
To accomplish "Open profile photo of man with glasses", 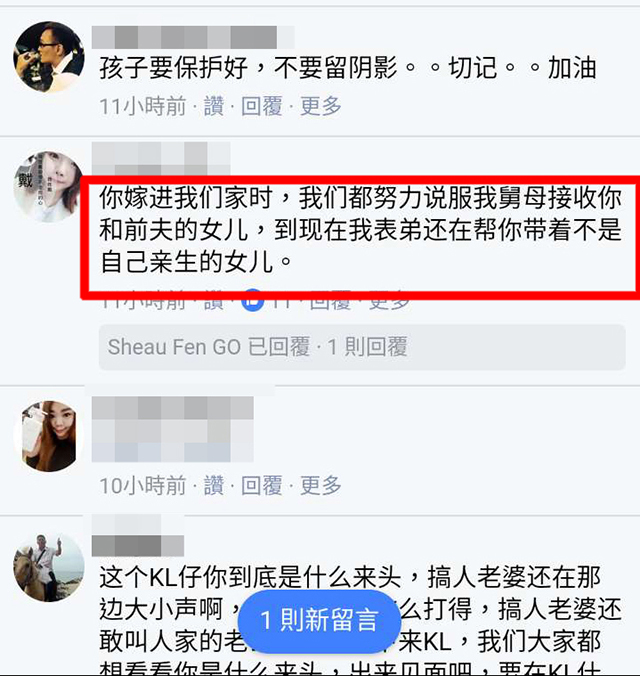I will [x=49, y=57].
